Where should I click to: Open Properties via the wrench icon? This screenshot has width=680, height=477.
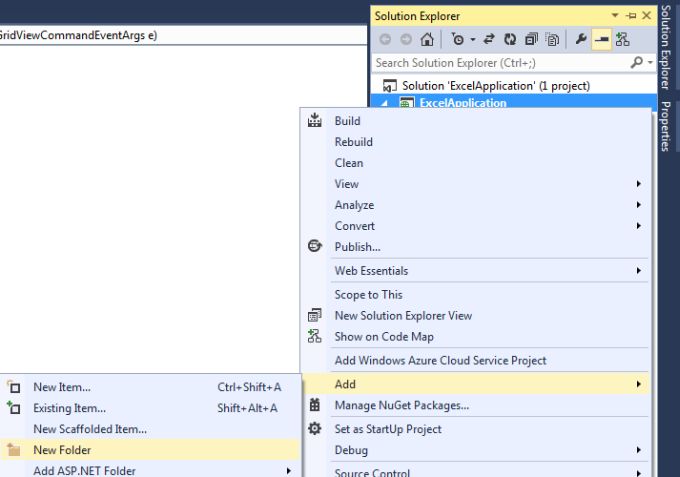(x=581, y=39)
